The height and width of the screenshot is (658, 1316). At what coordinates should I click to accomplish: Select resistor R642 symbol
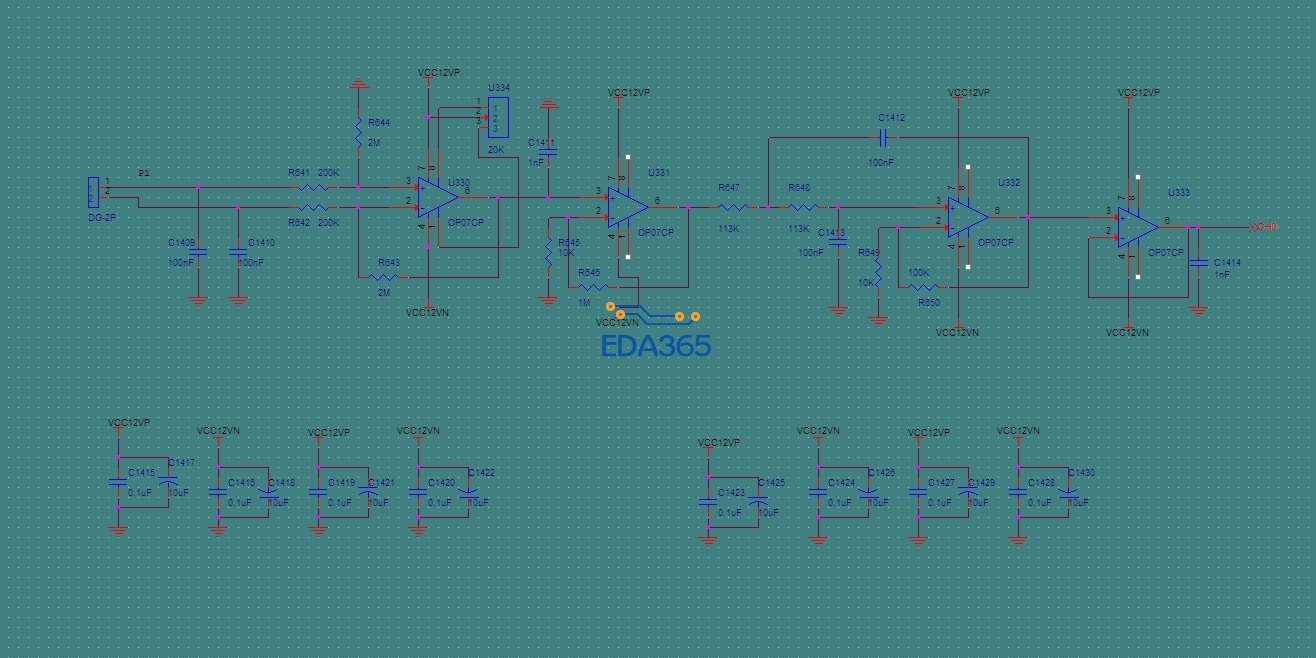[313, 207]
